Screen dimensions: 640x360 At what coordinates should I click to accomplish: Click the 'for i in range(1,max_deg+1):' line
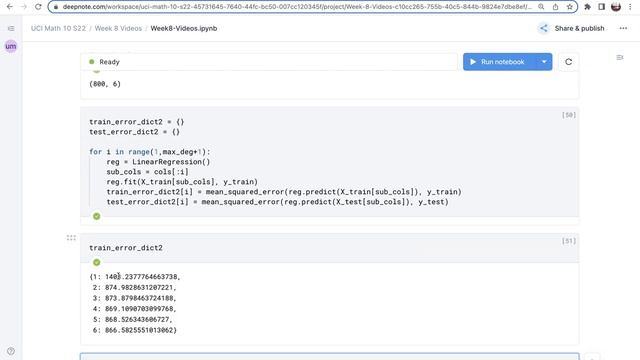click(150, 152)
